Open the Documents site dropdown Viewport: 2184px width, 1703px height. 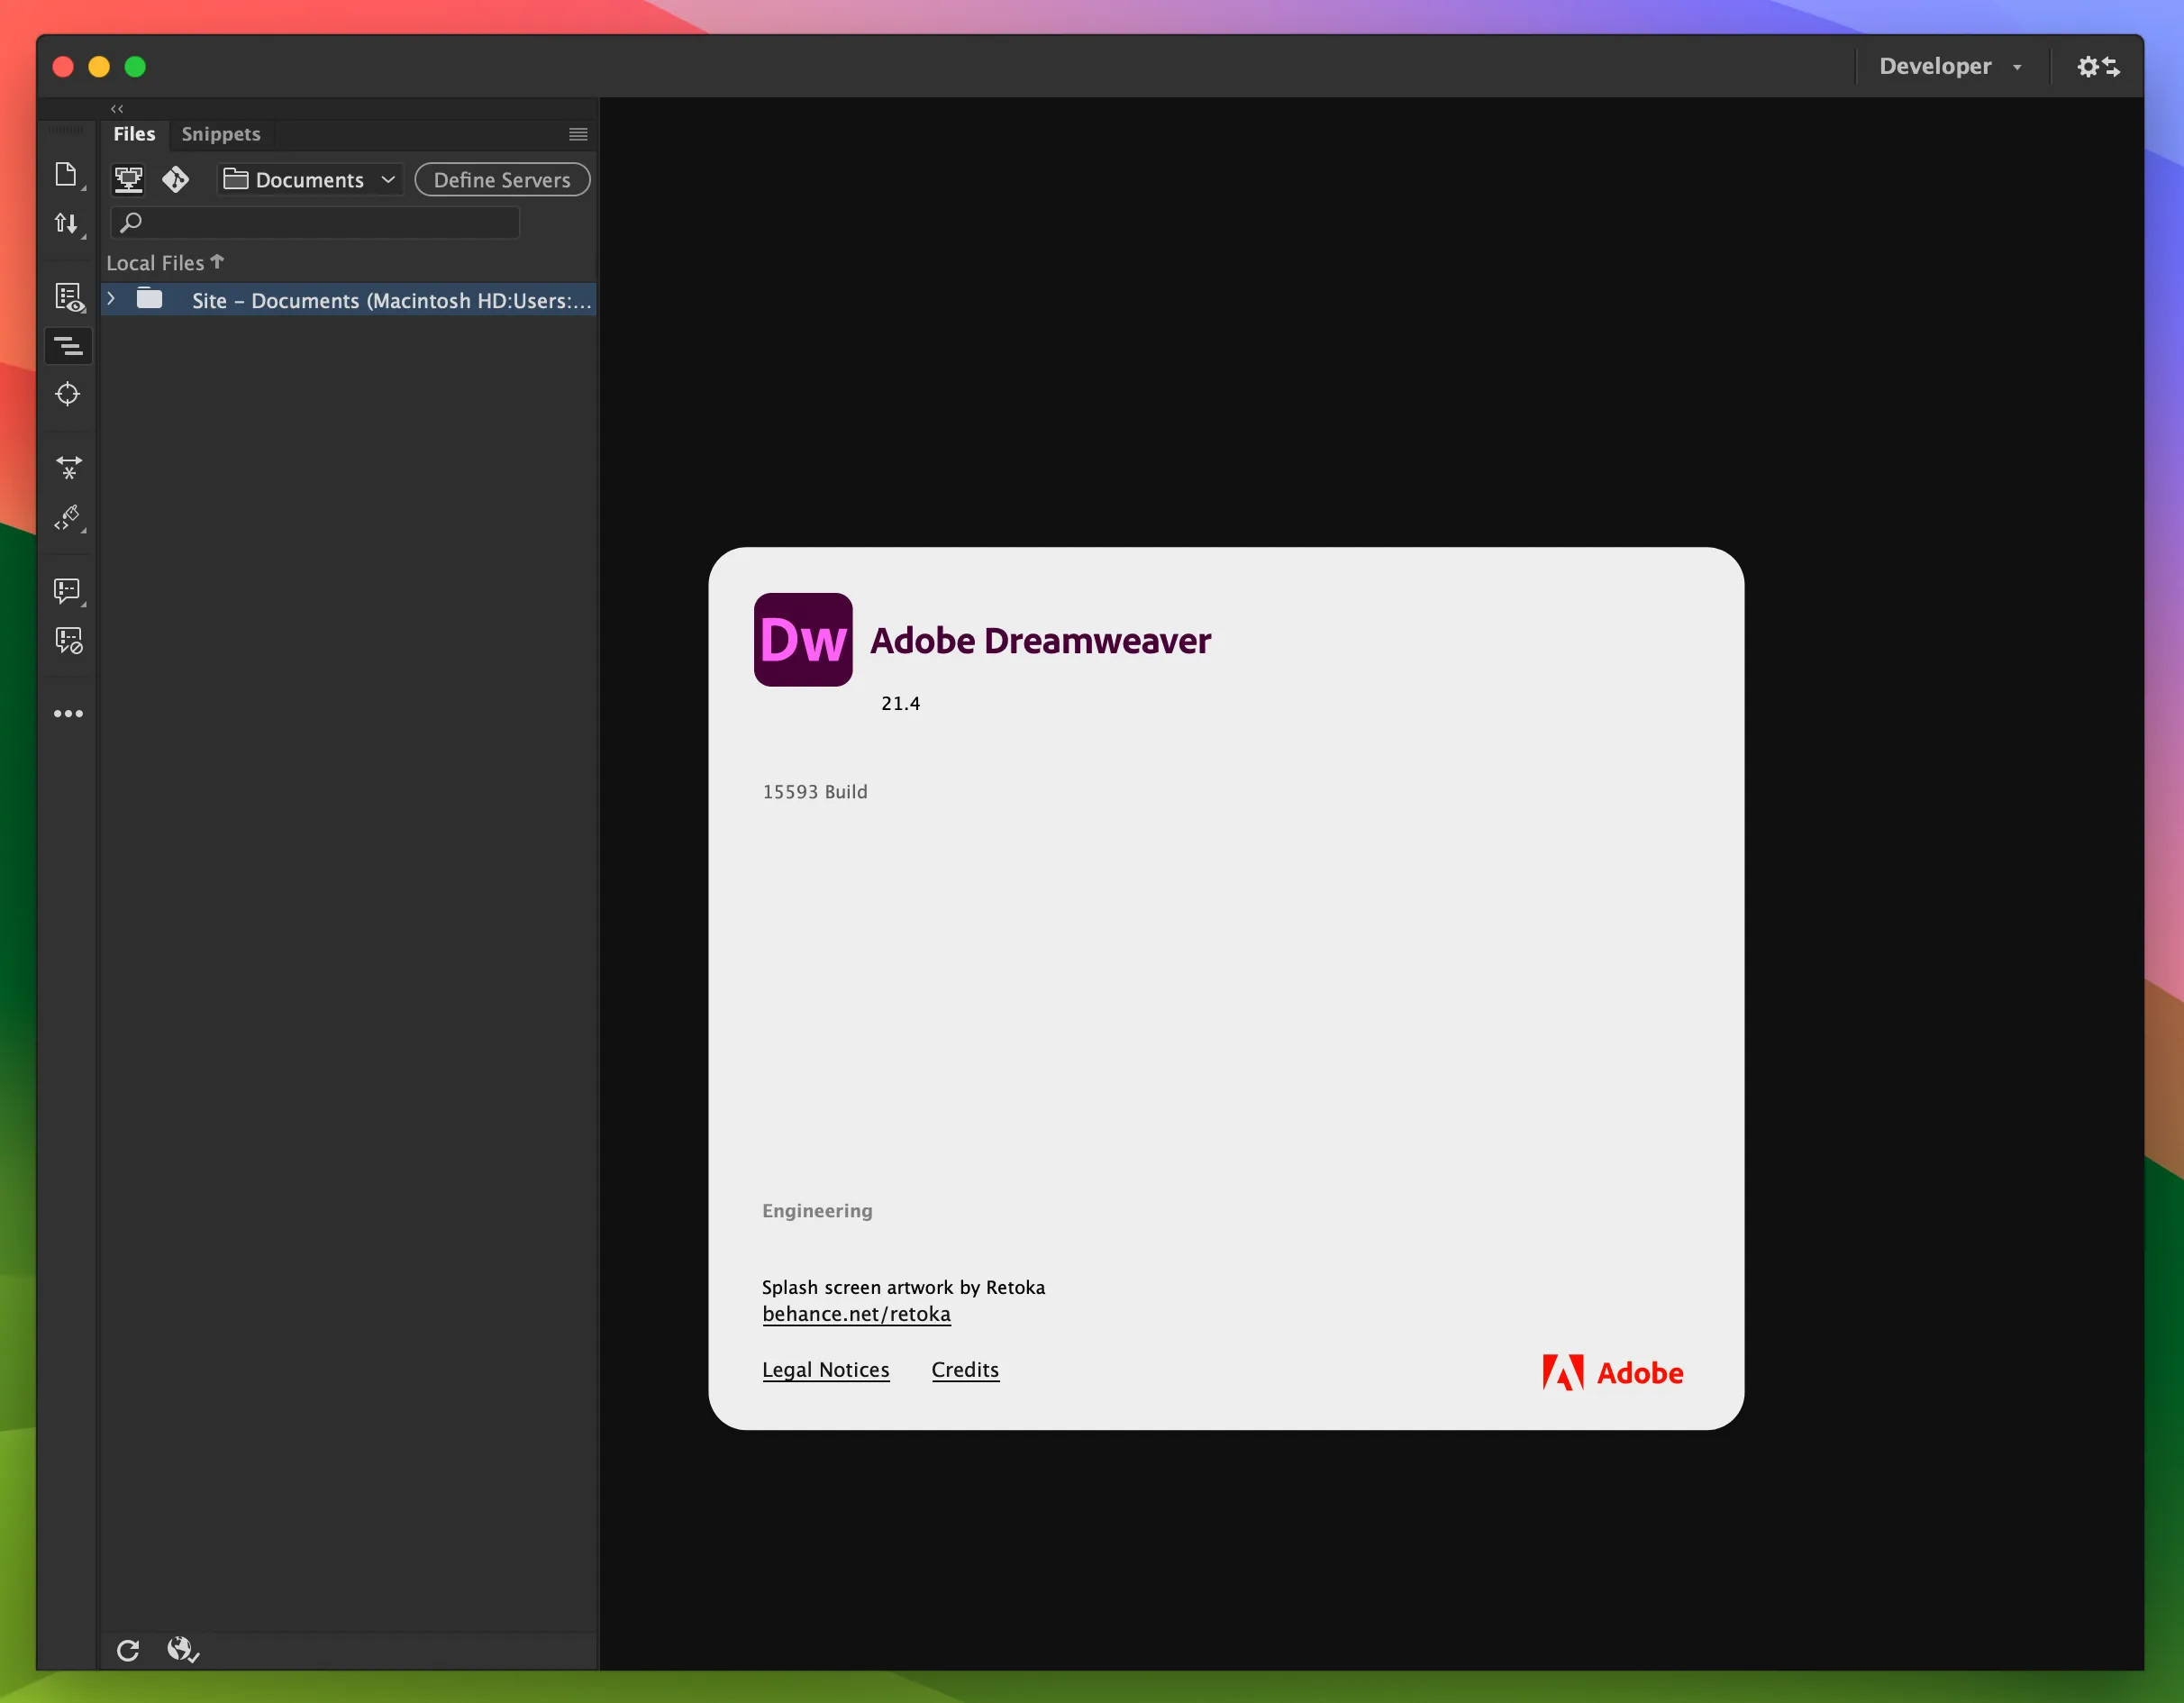click(x=310, y=180)
